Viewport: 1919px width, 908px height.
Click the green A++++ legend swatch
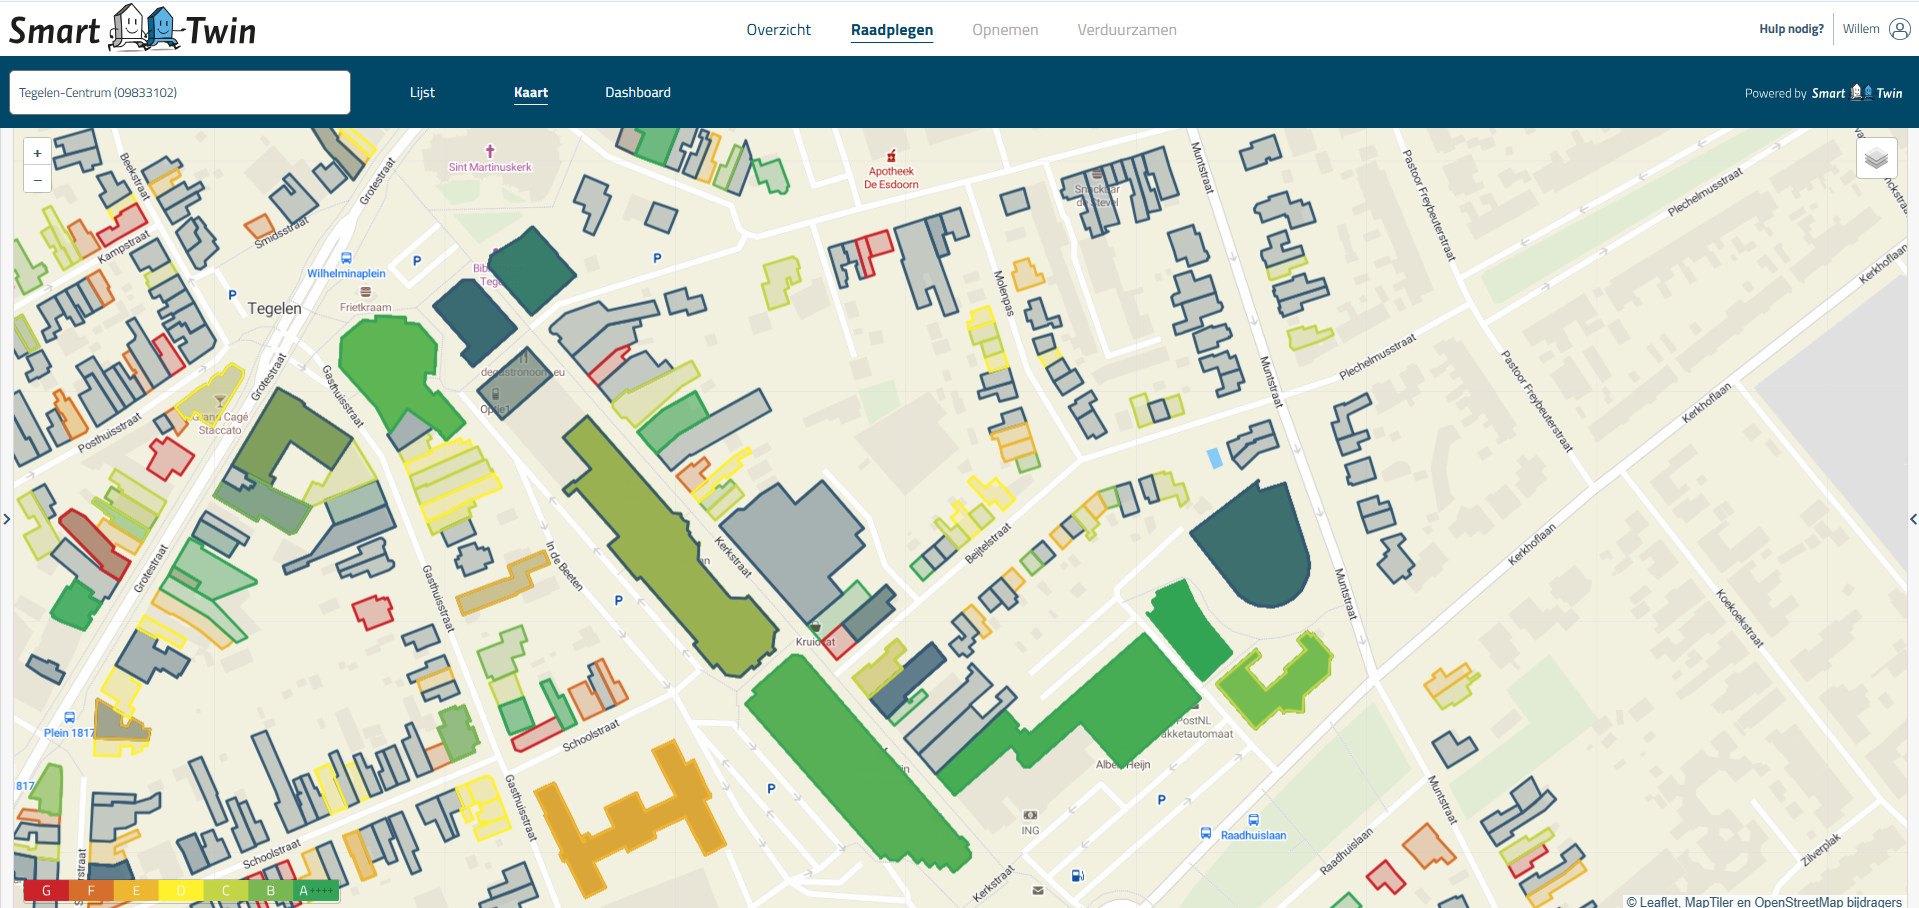(316, 890)
